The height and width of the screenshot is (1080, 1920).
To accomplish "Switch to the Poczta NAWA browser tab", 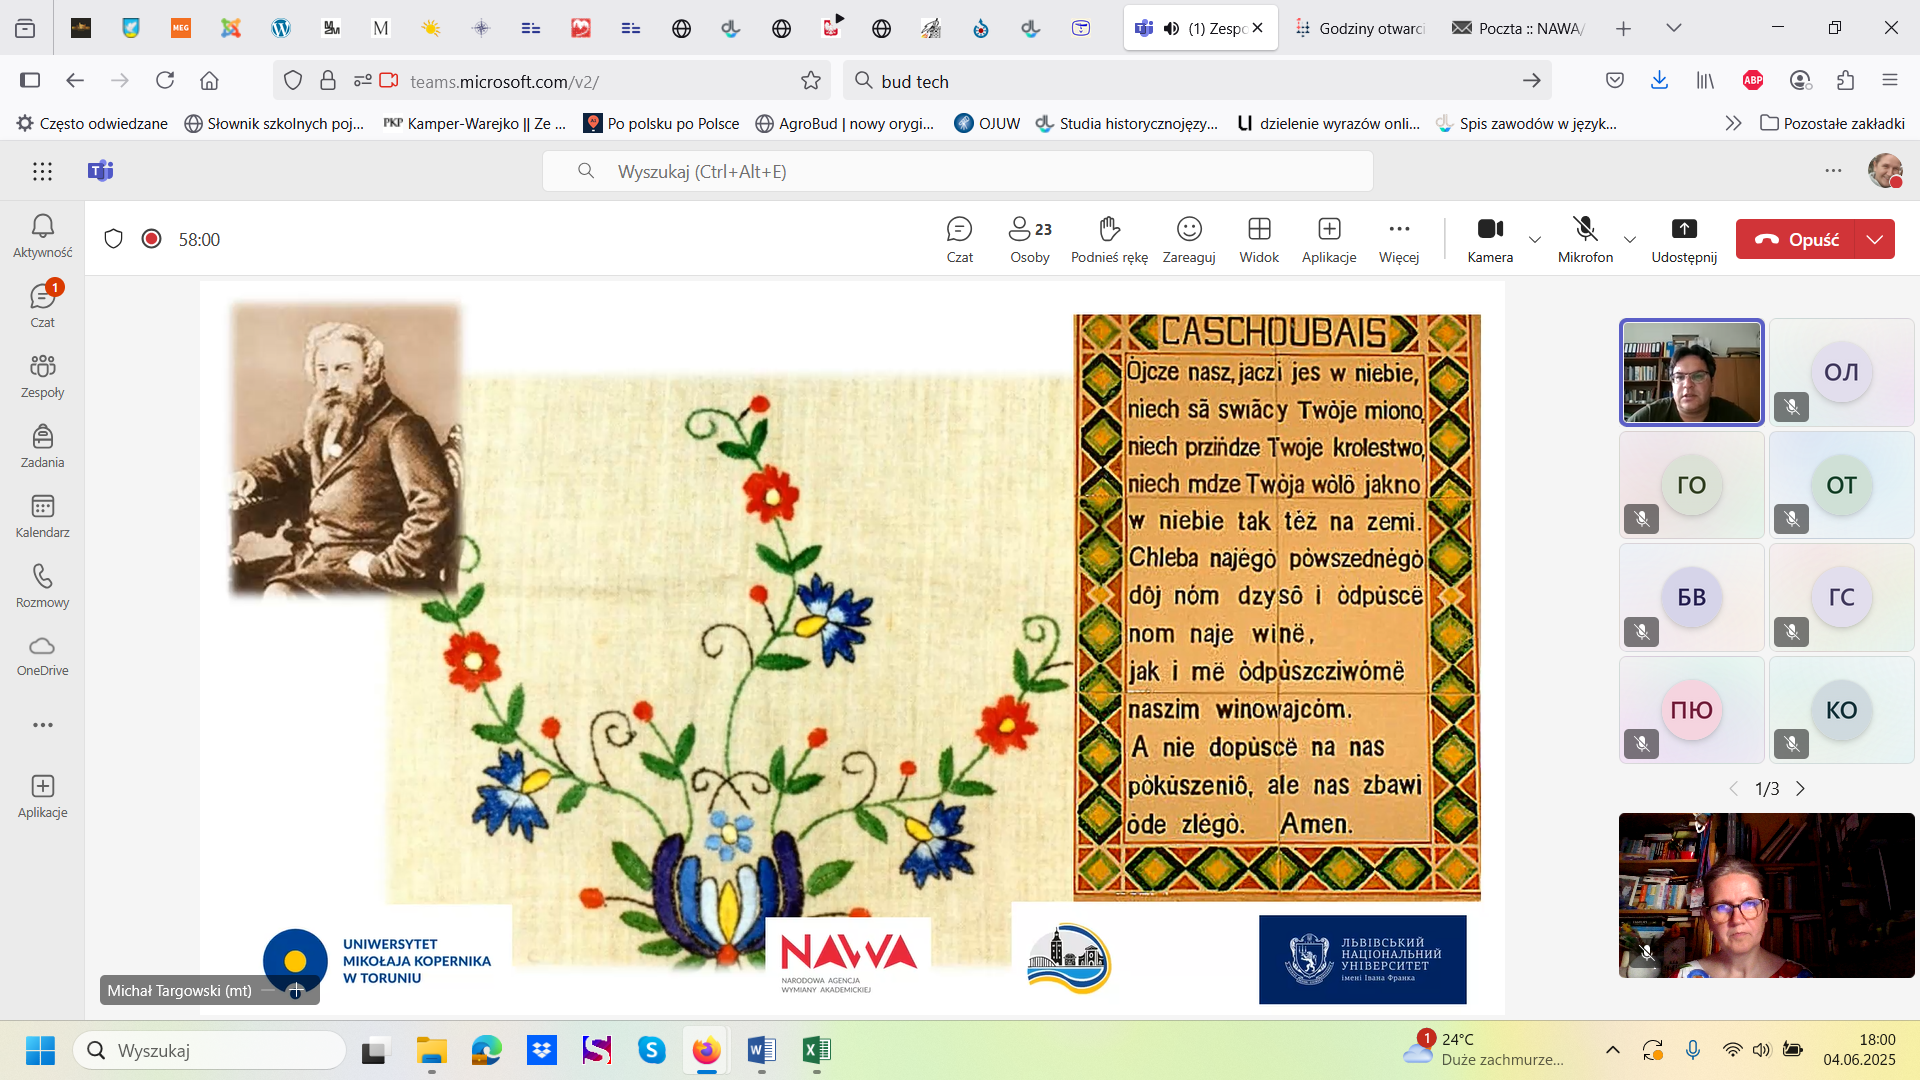I will pos(1520,28).
